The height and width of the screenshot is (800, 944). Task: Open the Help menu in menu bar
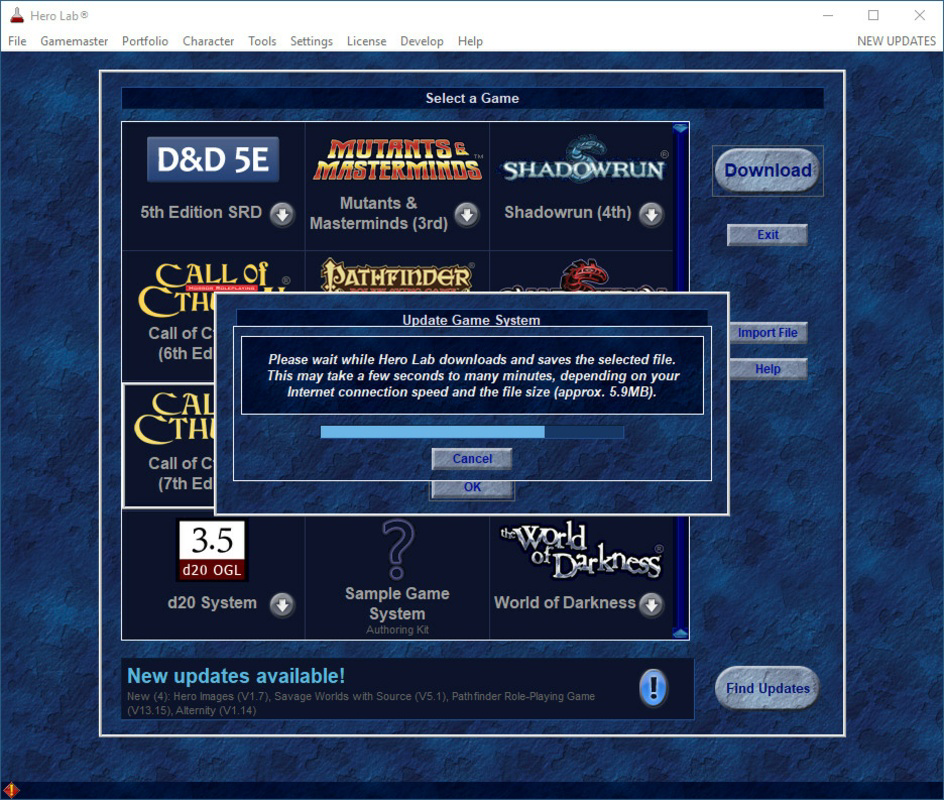coord(470,41)
